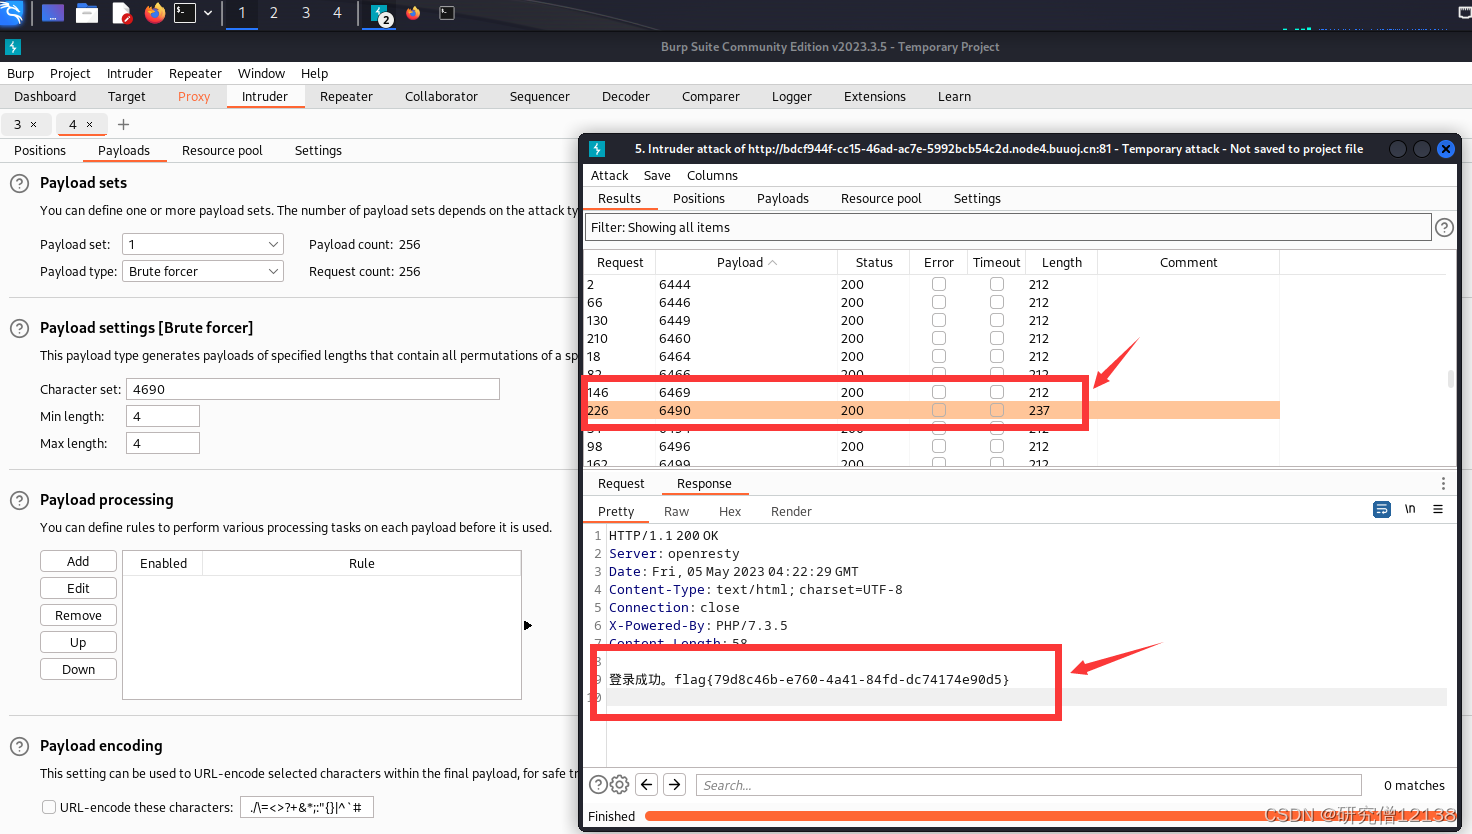Close Intruder tab number 3
The height and width of the screenshot is (834, 1472).
pyautogui.click(x=33, y=124)
